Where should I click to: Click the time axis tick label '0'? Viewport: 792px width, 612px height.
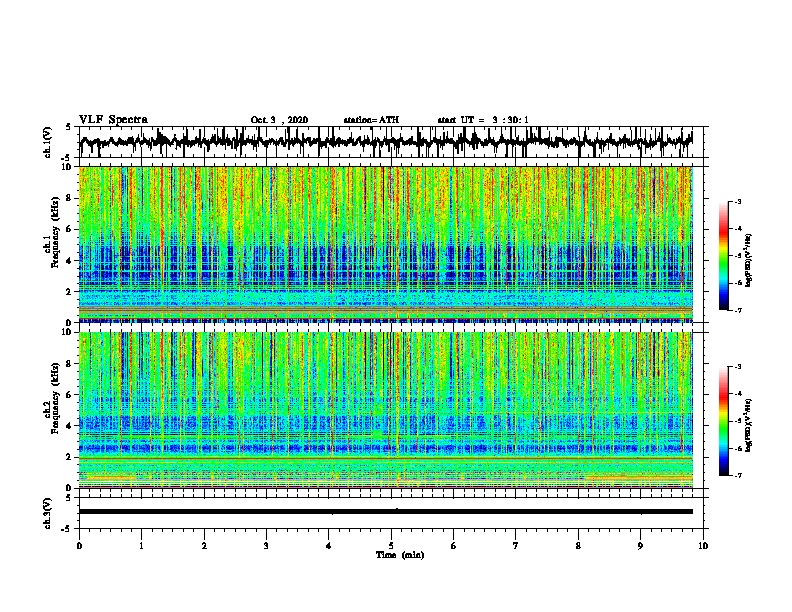coord(79,546)
